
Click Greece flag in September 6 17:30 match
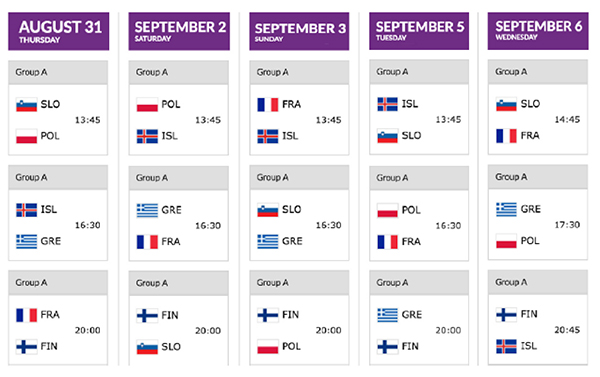tap(506, 209)
